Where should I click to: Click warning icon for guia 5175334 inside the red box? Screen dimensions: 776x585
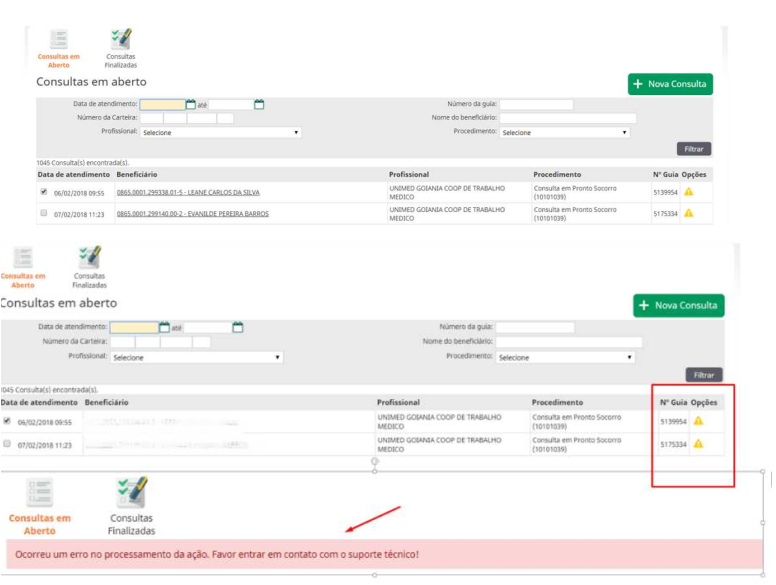coord(698,444)
